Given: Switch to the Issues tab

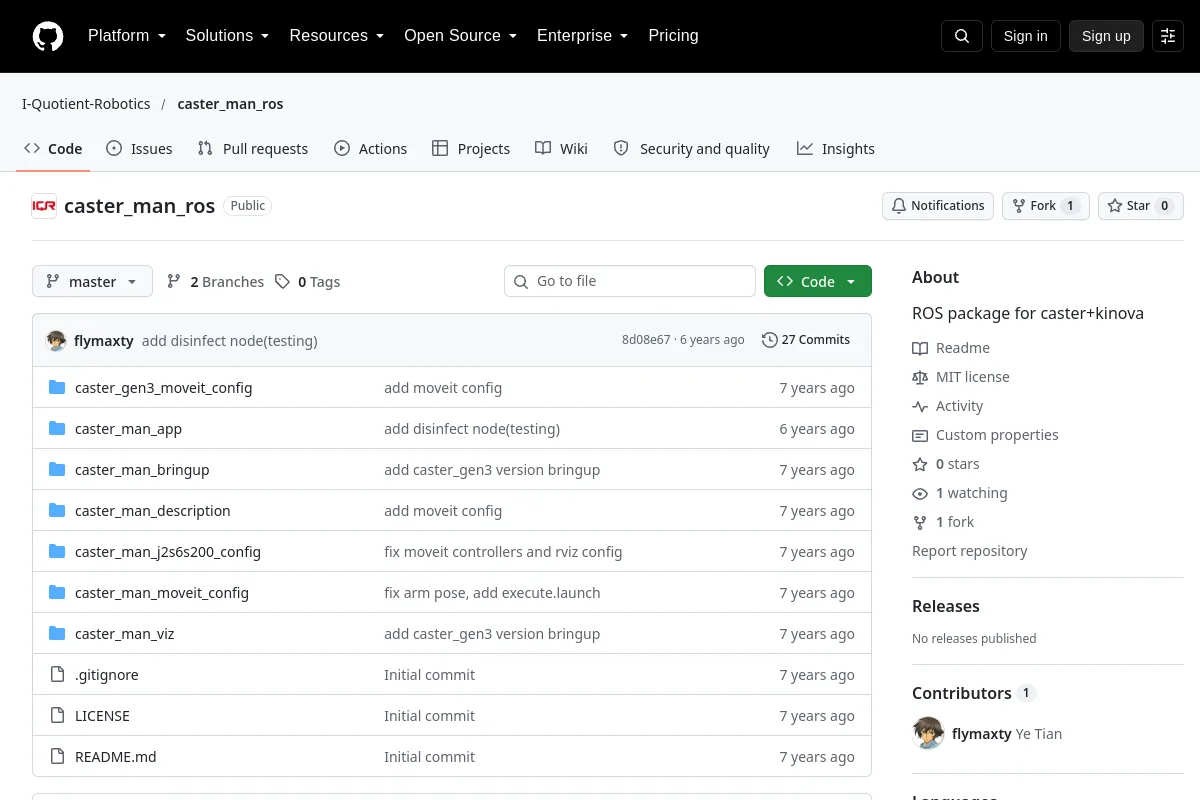Looking at the screenshot, I should point(139,149).
